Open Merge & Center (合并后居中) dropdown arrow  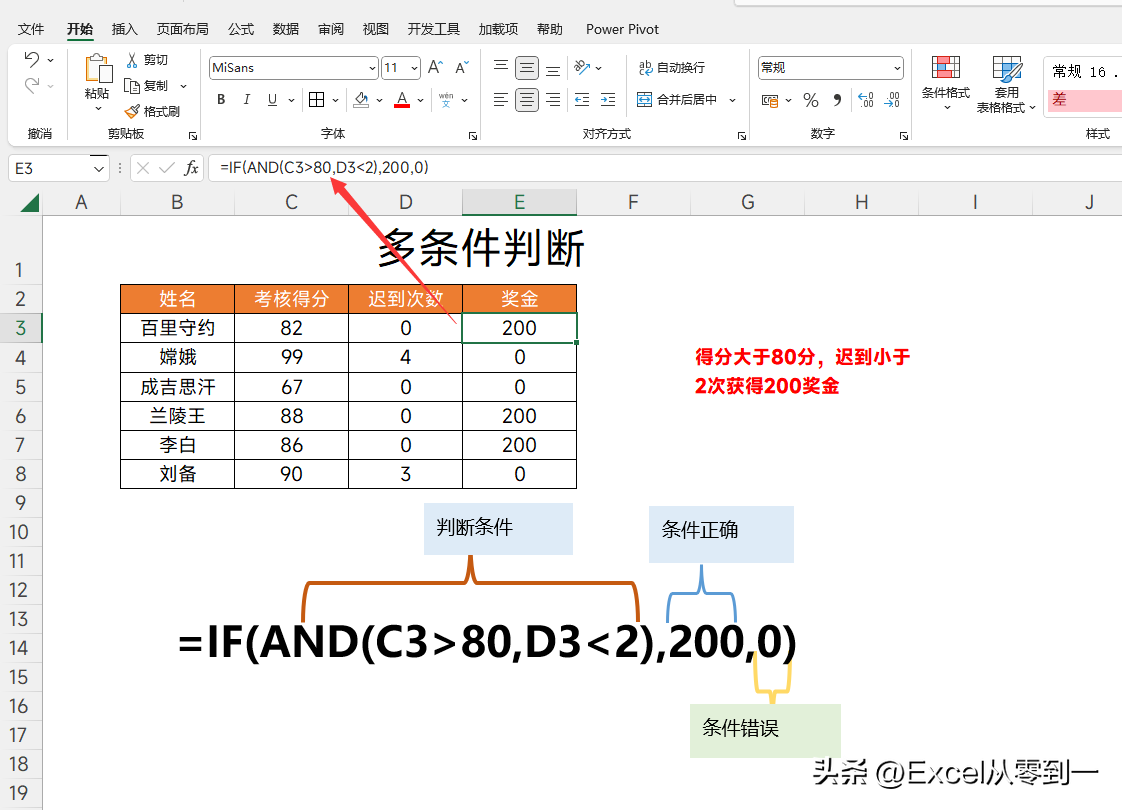click(732, 100)
